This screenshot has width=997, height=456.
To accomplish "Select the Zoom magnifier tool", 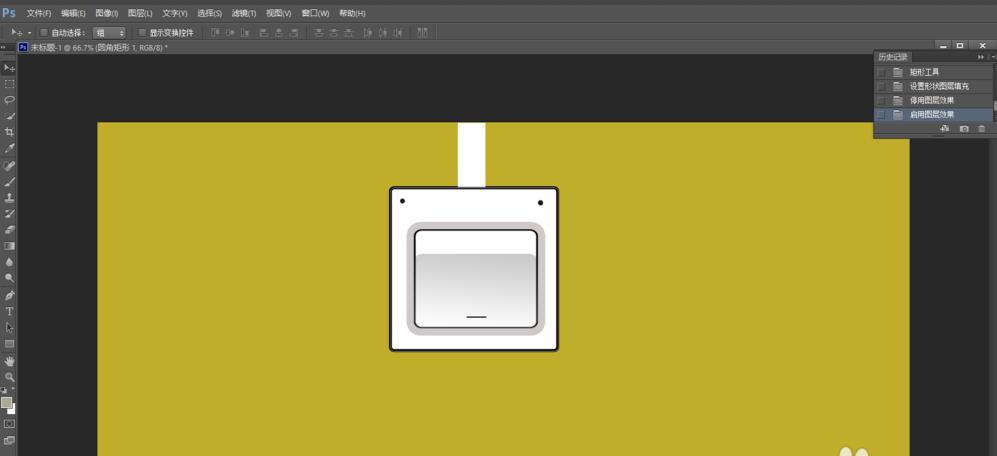I will tap(9, 376).
